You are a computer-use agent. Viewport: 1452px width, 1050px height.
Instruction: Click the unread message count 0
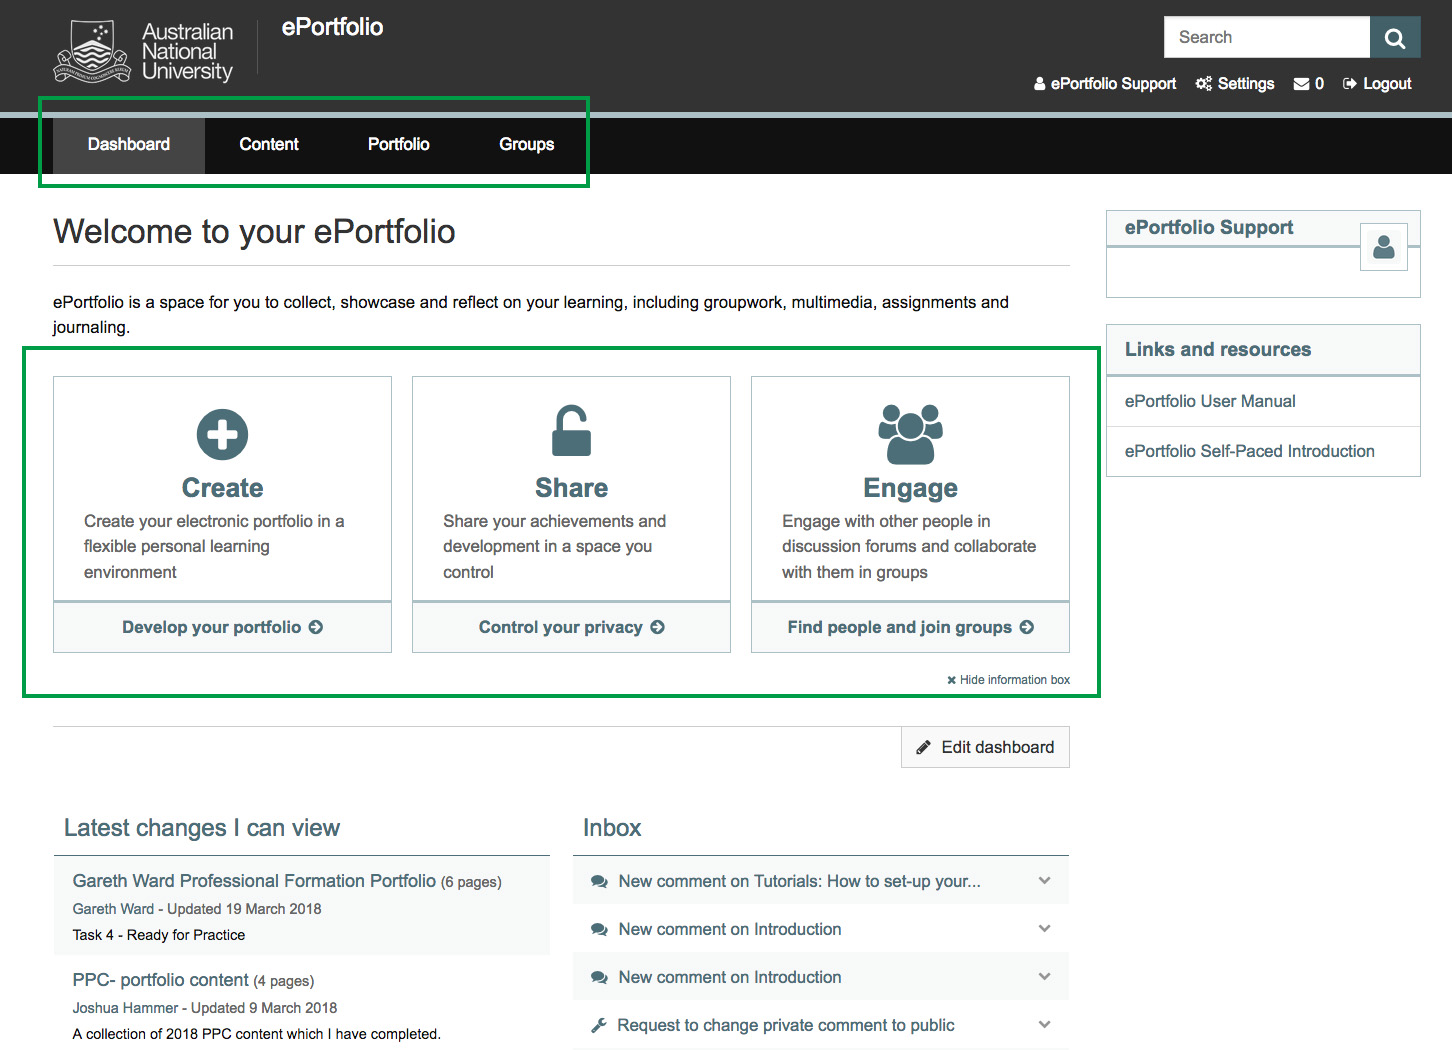click(x=1319, y=84)
